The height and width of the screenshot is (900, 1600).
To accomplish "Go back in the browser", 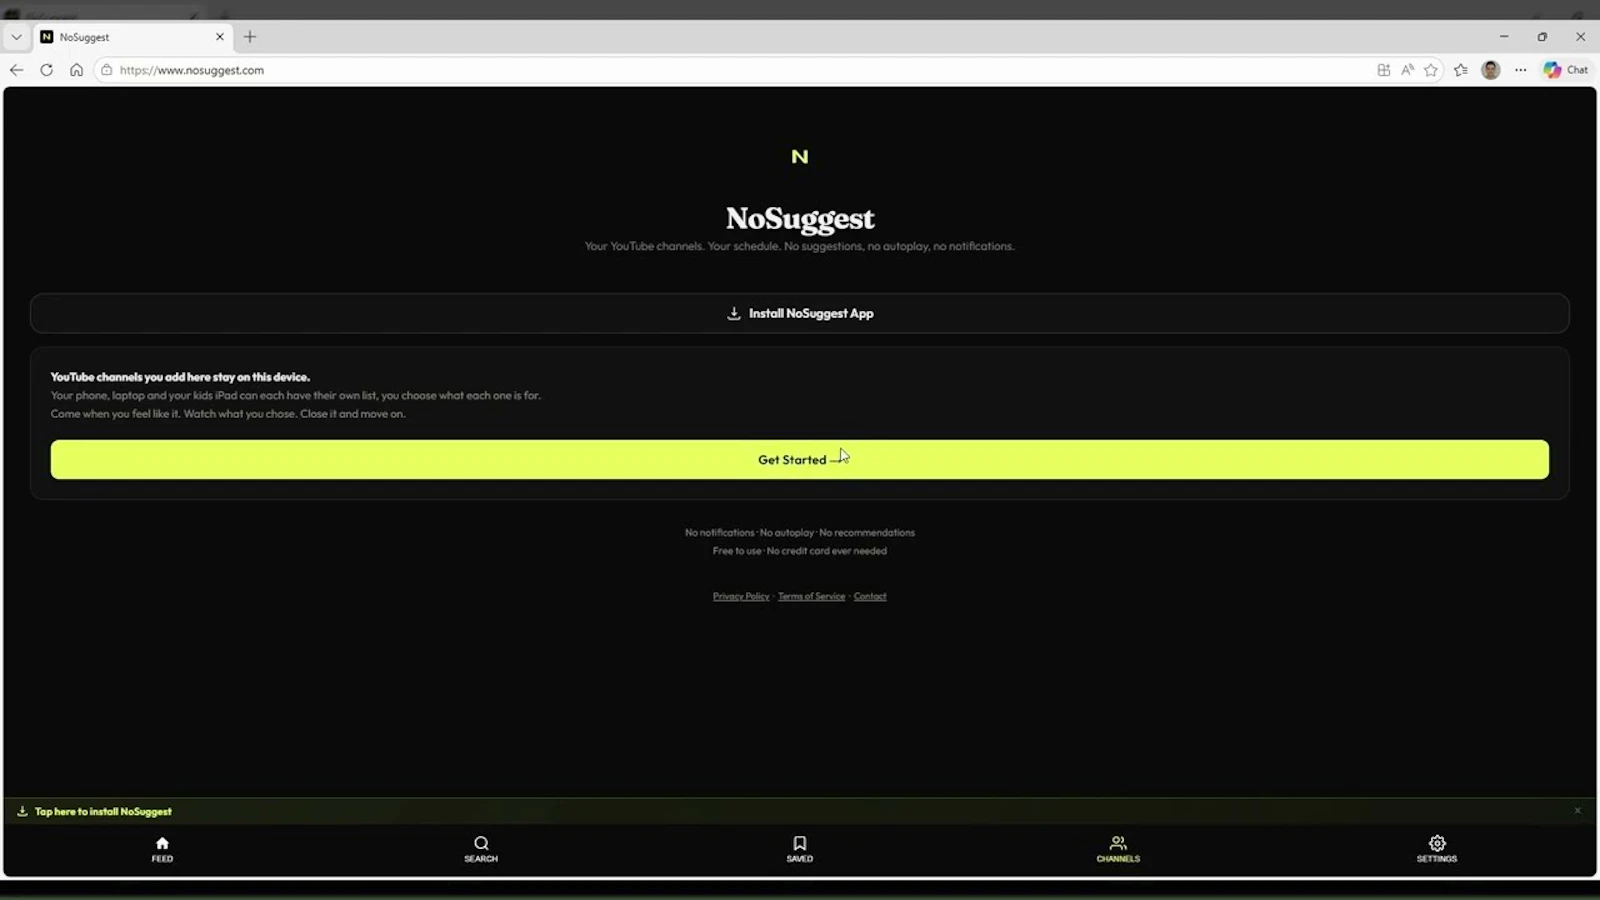I will [x=16, y=70].
